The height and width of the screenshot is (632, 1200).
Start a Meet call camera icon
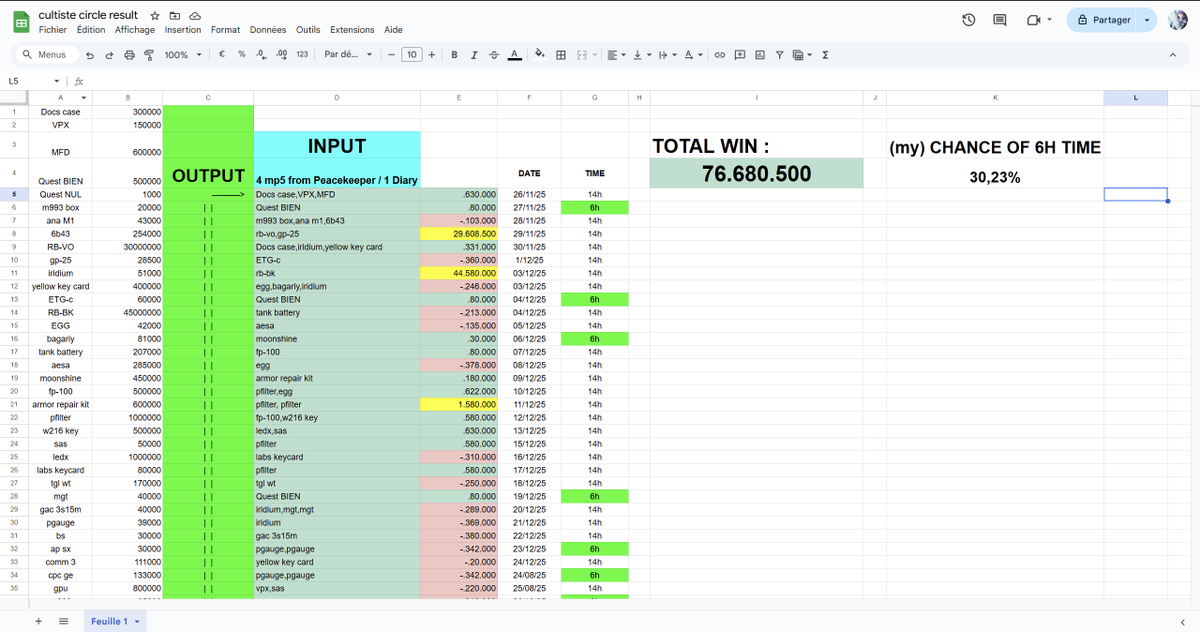click(x=1034, y=20)
